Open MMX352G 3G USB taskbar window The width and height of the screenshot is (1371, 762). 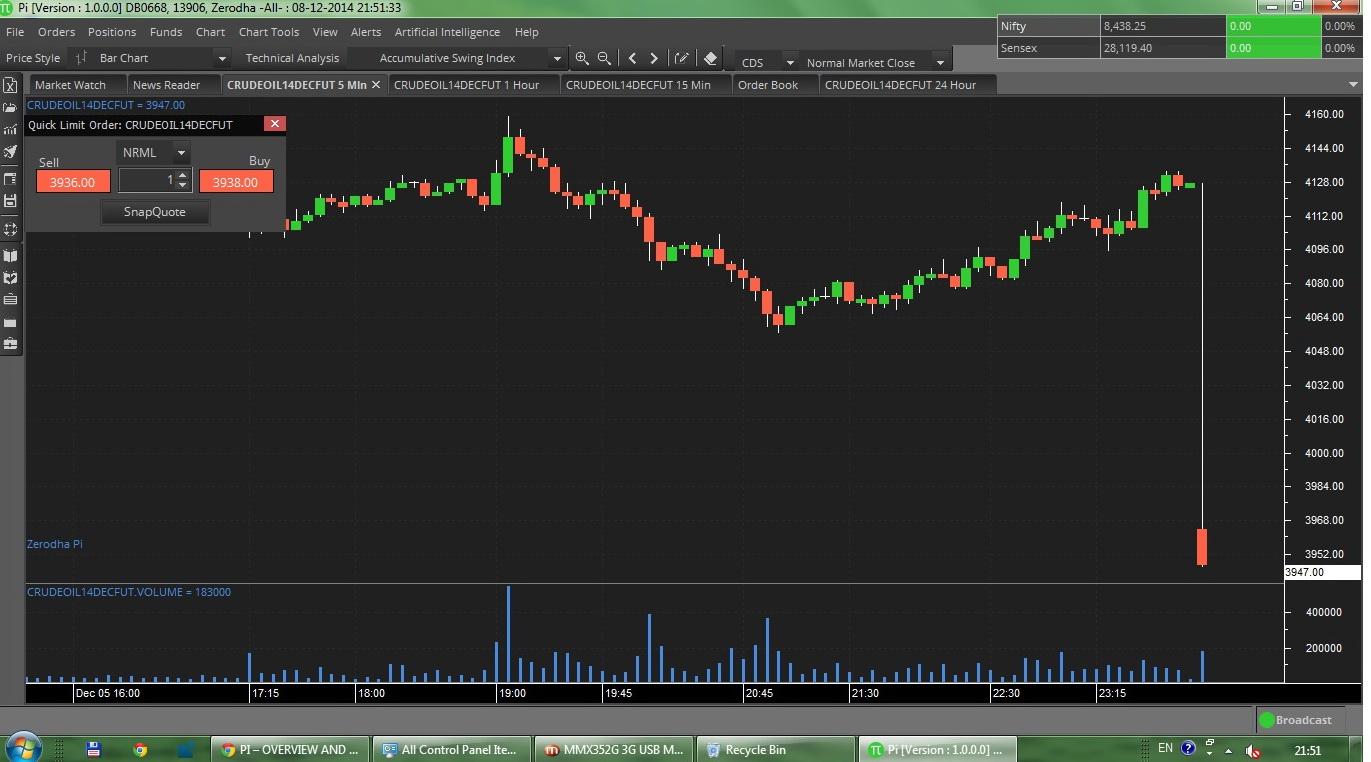tap(613, 749)
